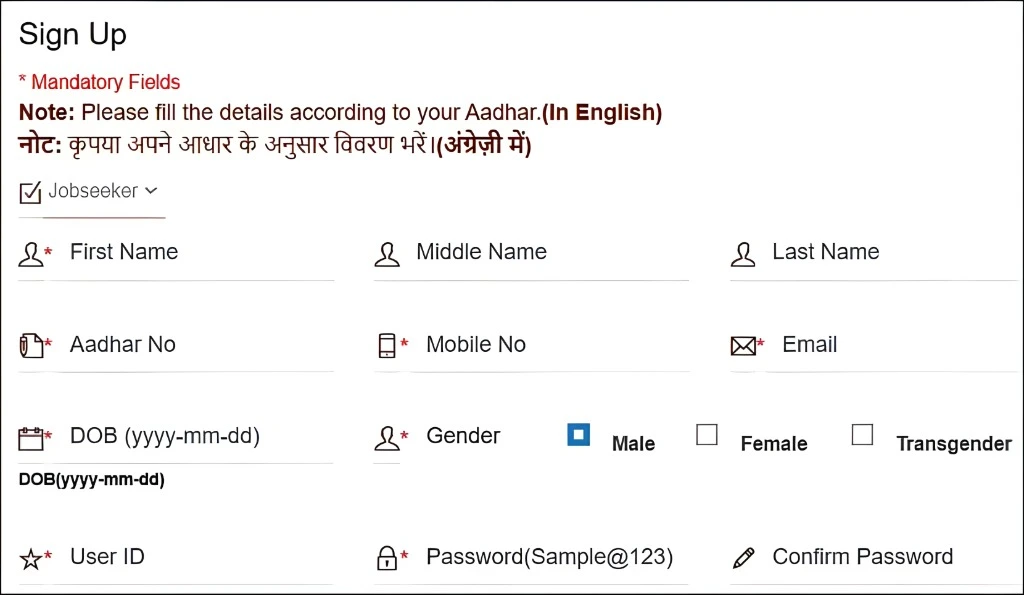
Task: Click inside the First Name input field
Action: tap(180, 255)
